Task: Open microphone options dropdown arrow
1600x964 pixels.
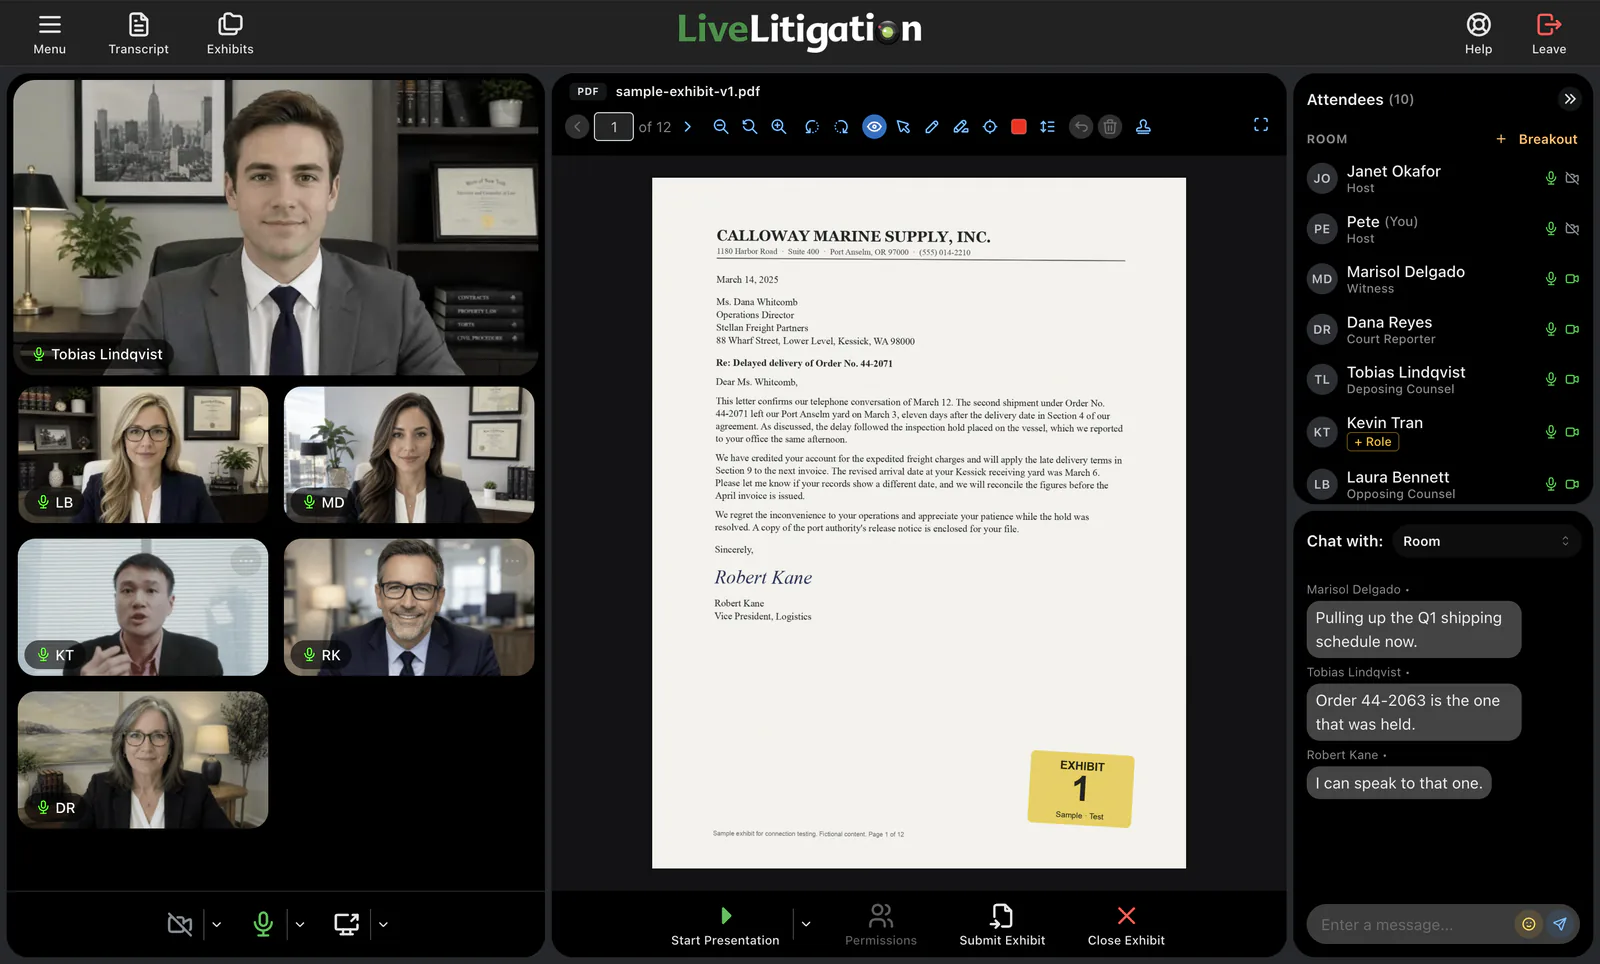Action: tap(299, 925)
